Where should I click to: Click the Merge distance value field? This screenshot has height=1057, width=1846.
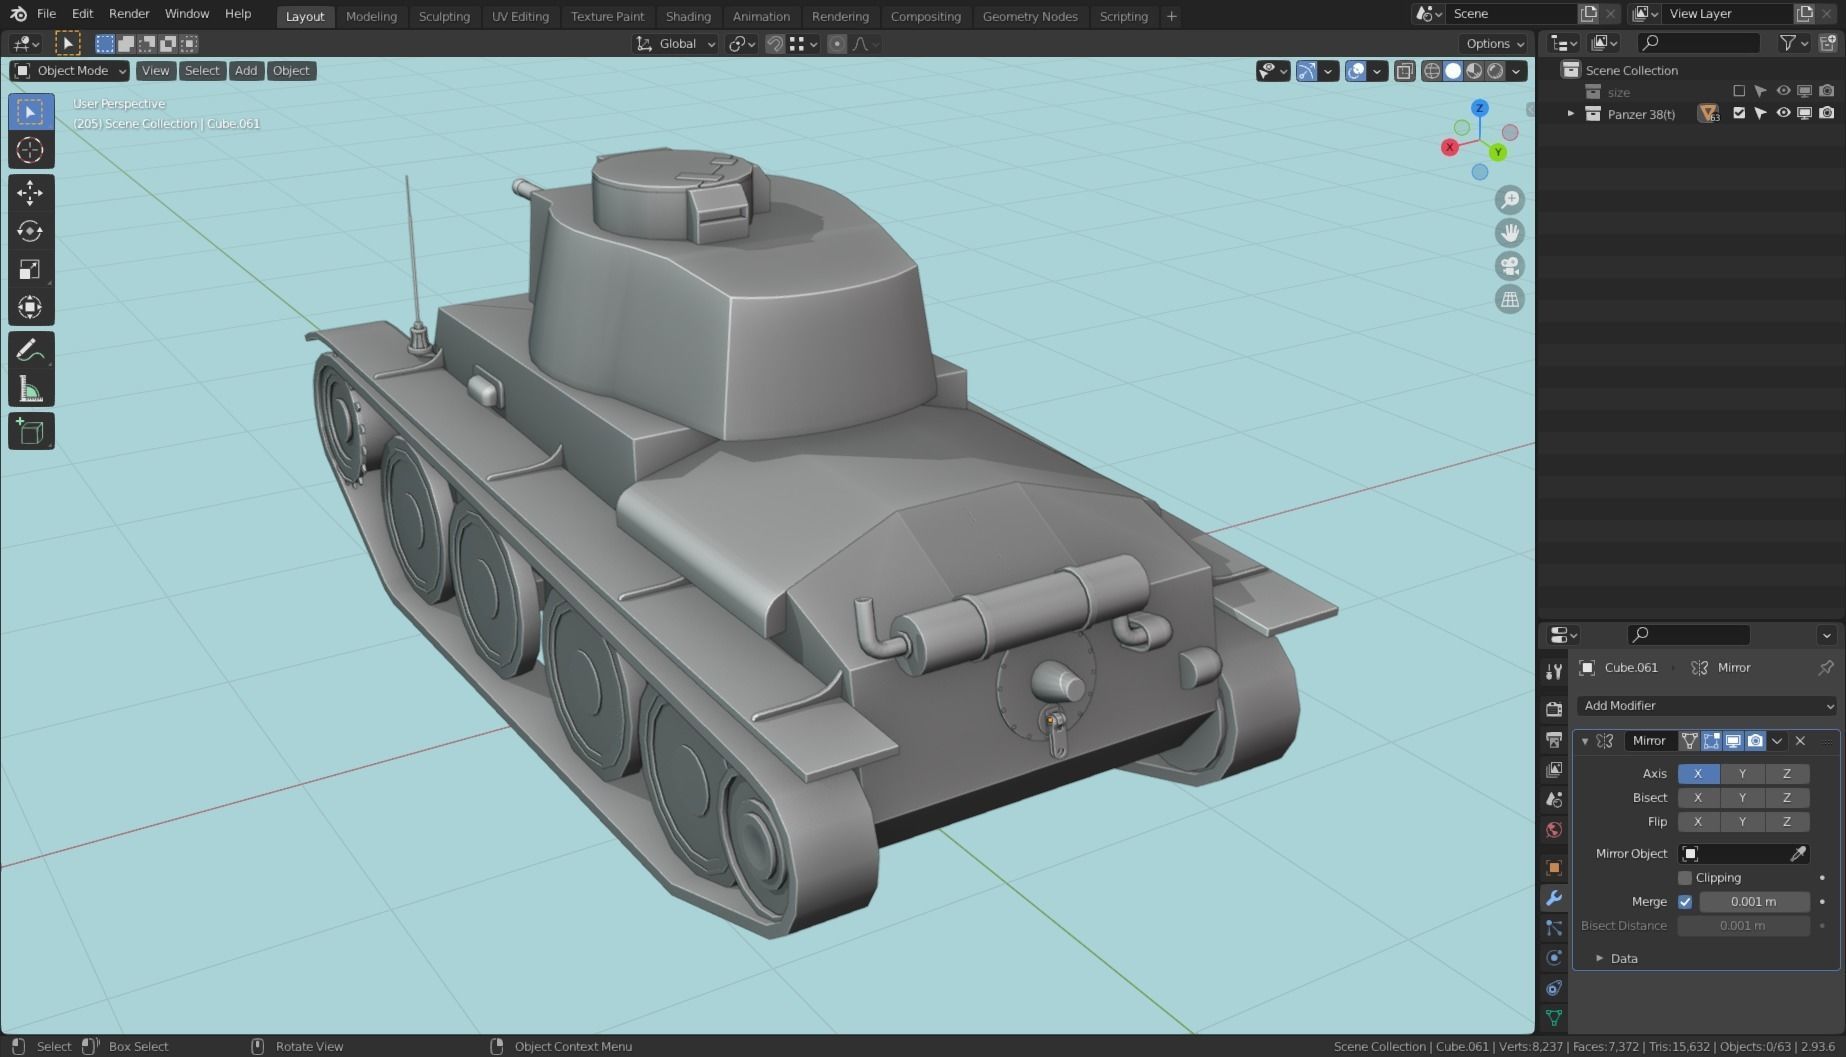click(x=1752, y=901)
